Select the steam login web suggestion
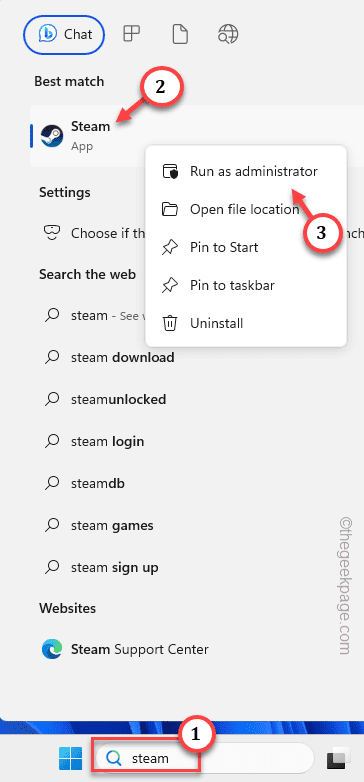This screenshot has width=364, height=782. coord(107,441)
